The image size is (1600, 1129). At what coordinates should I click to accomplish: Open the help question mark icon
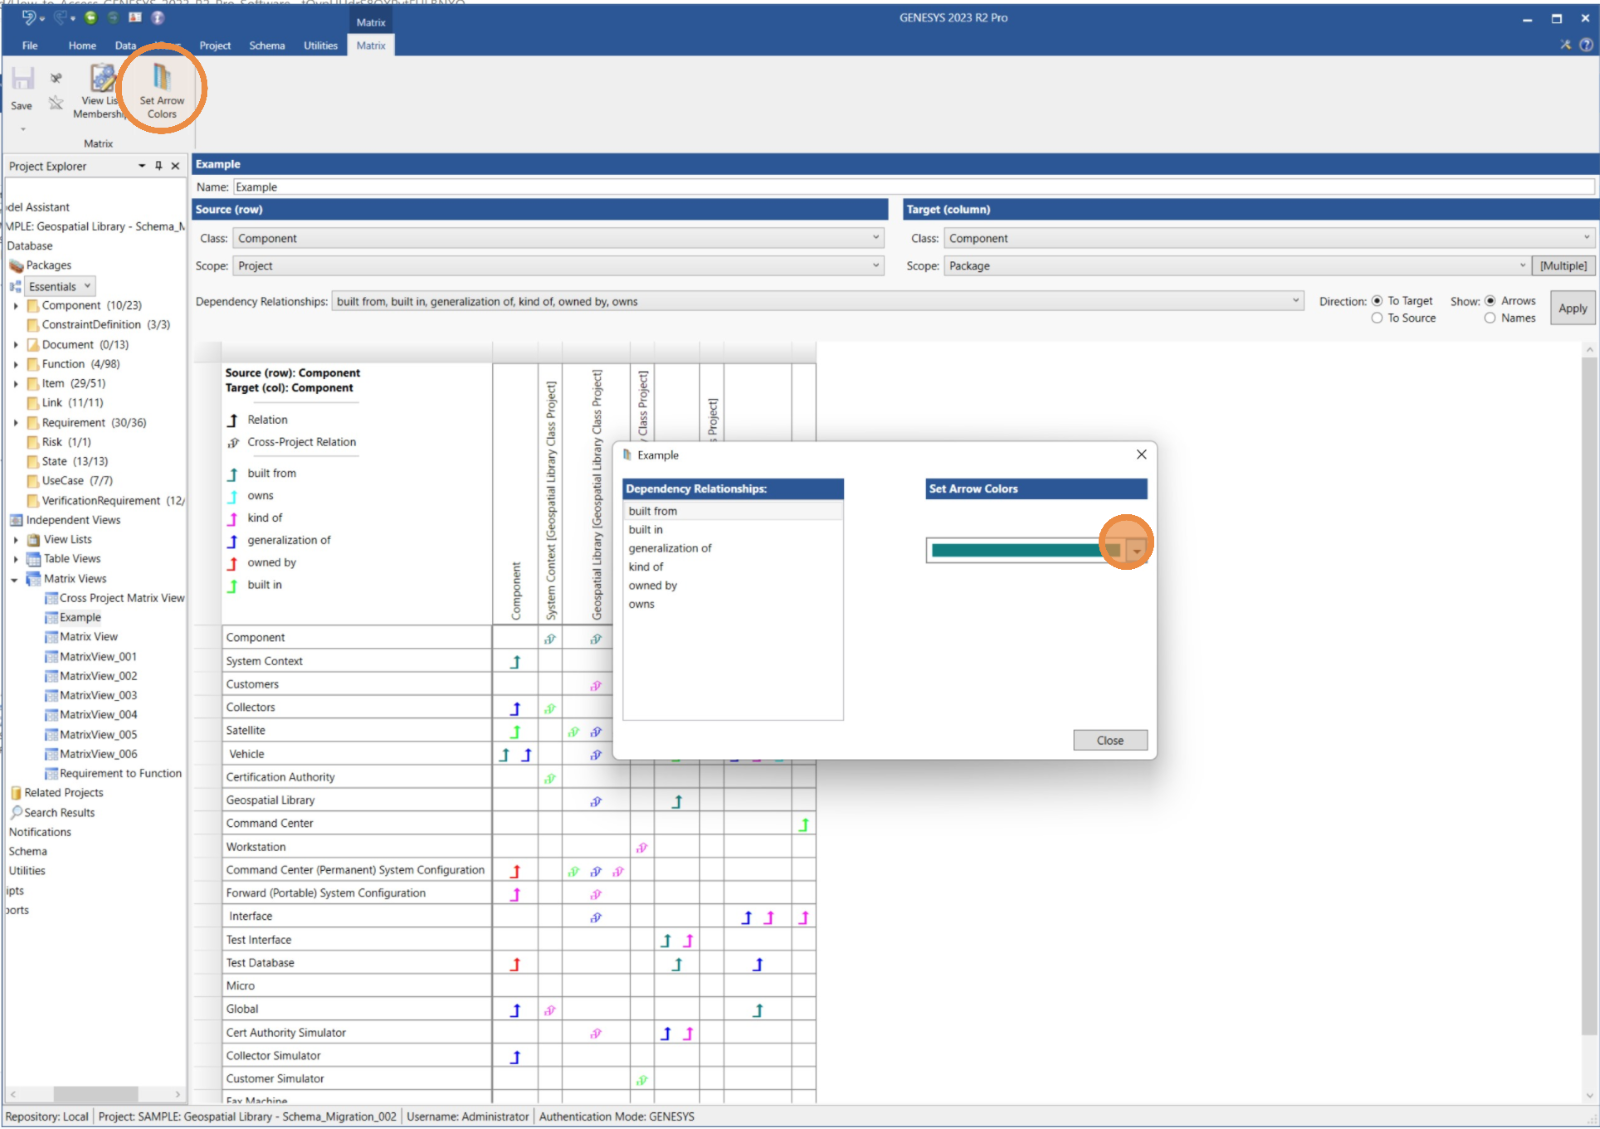(1586, 45)
